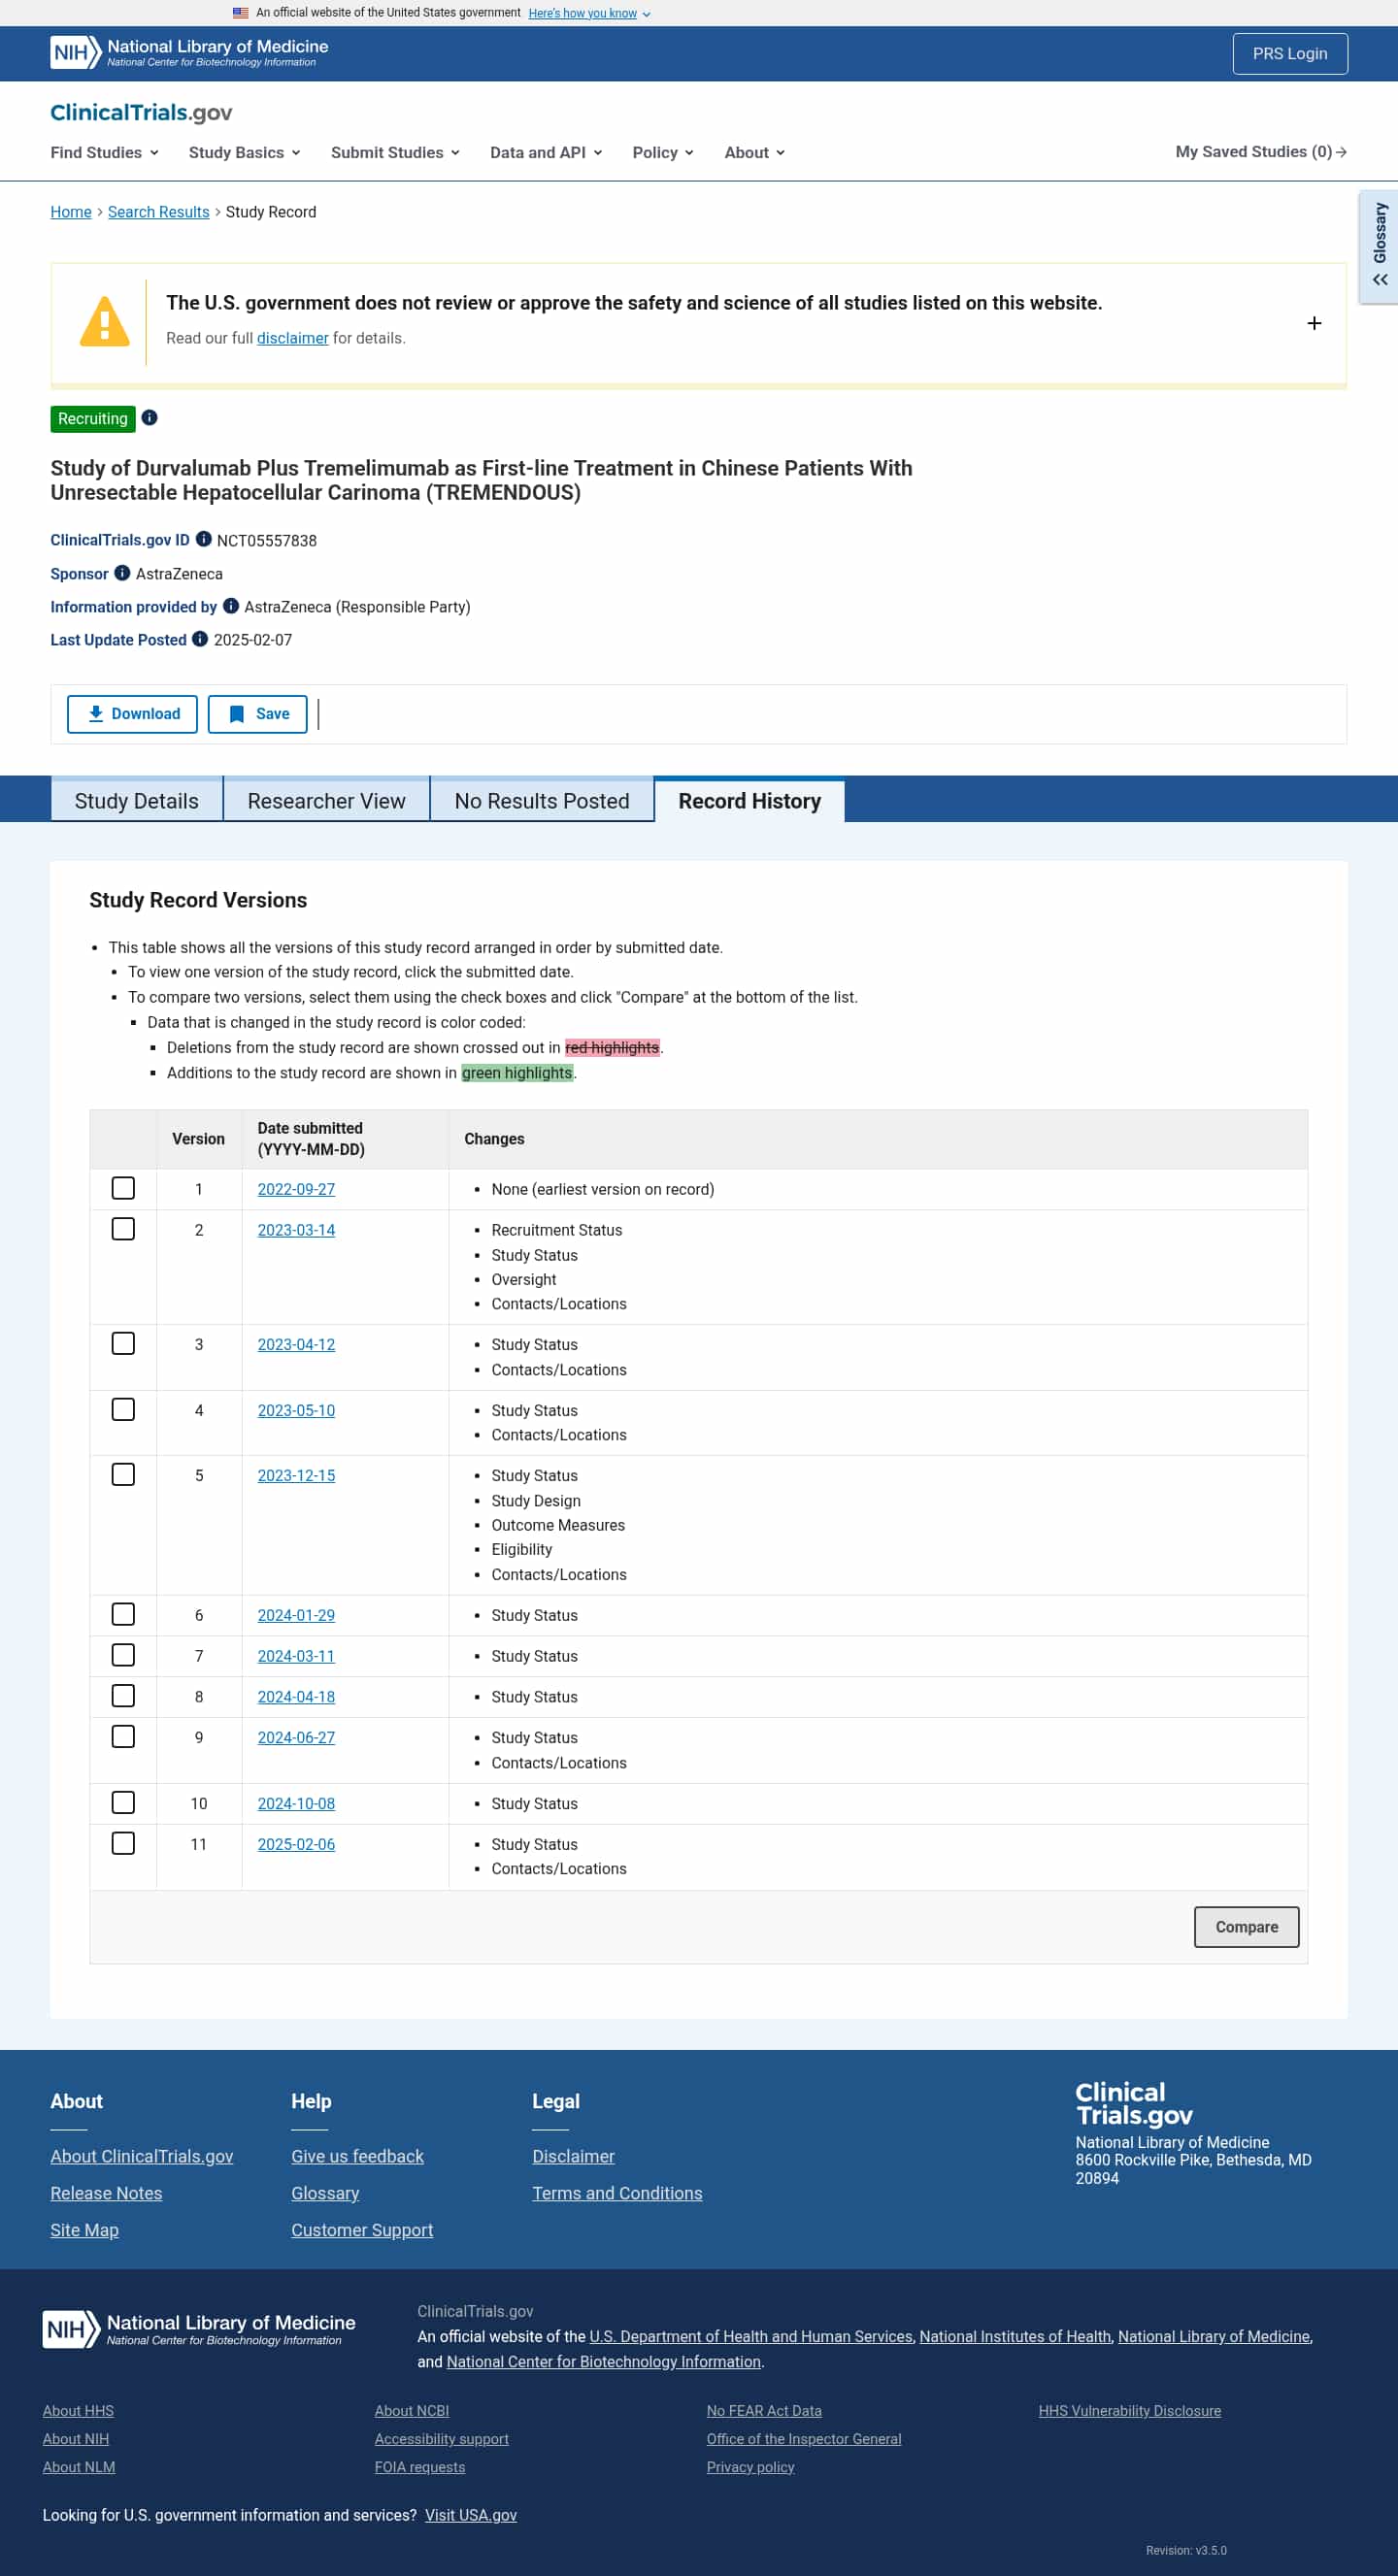Check the box for version 1
This screenshot has height=2576, width=1398.
tap(123, 1188)
